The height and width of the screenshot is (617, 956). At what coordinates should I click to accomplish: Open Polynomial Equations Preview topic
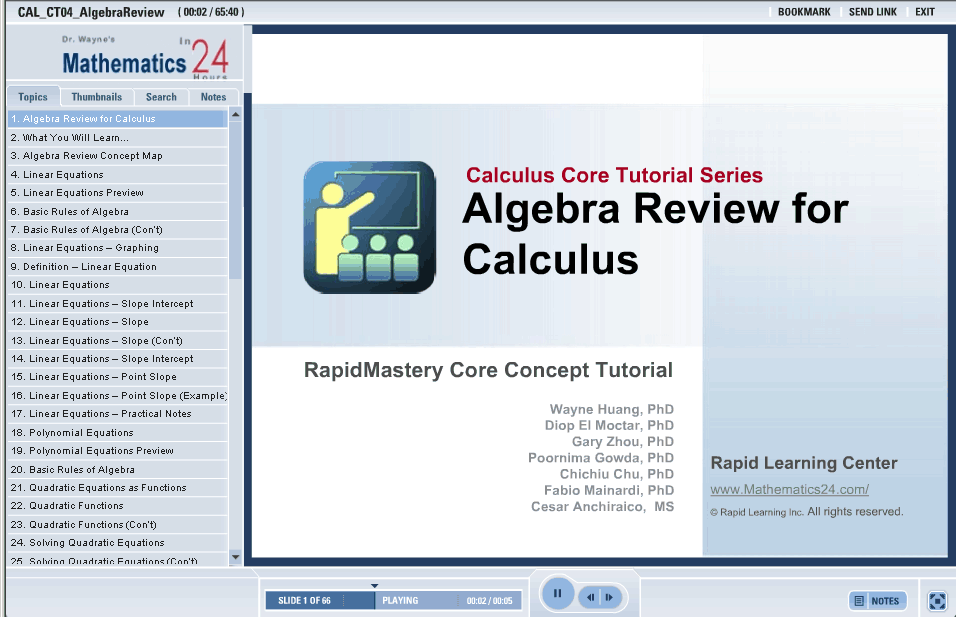tap(118, 451)
